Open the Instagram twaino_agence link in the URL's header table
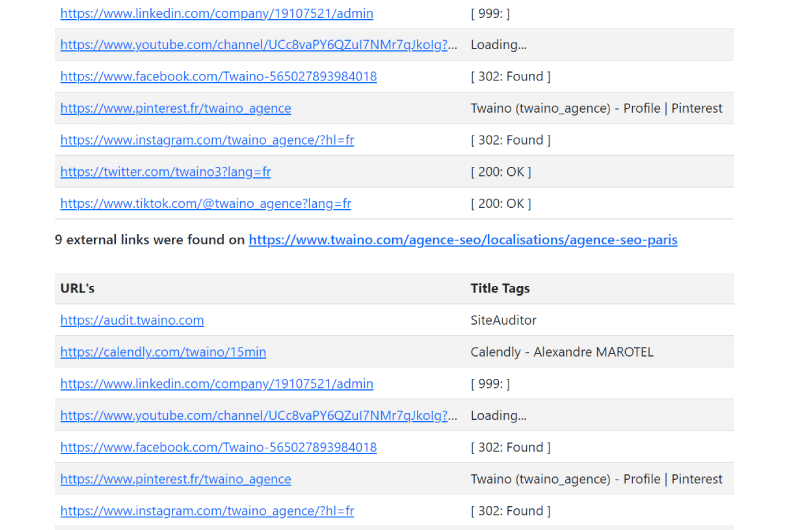Screen dimensions: 800x530 tap(207, 511)
